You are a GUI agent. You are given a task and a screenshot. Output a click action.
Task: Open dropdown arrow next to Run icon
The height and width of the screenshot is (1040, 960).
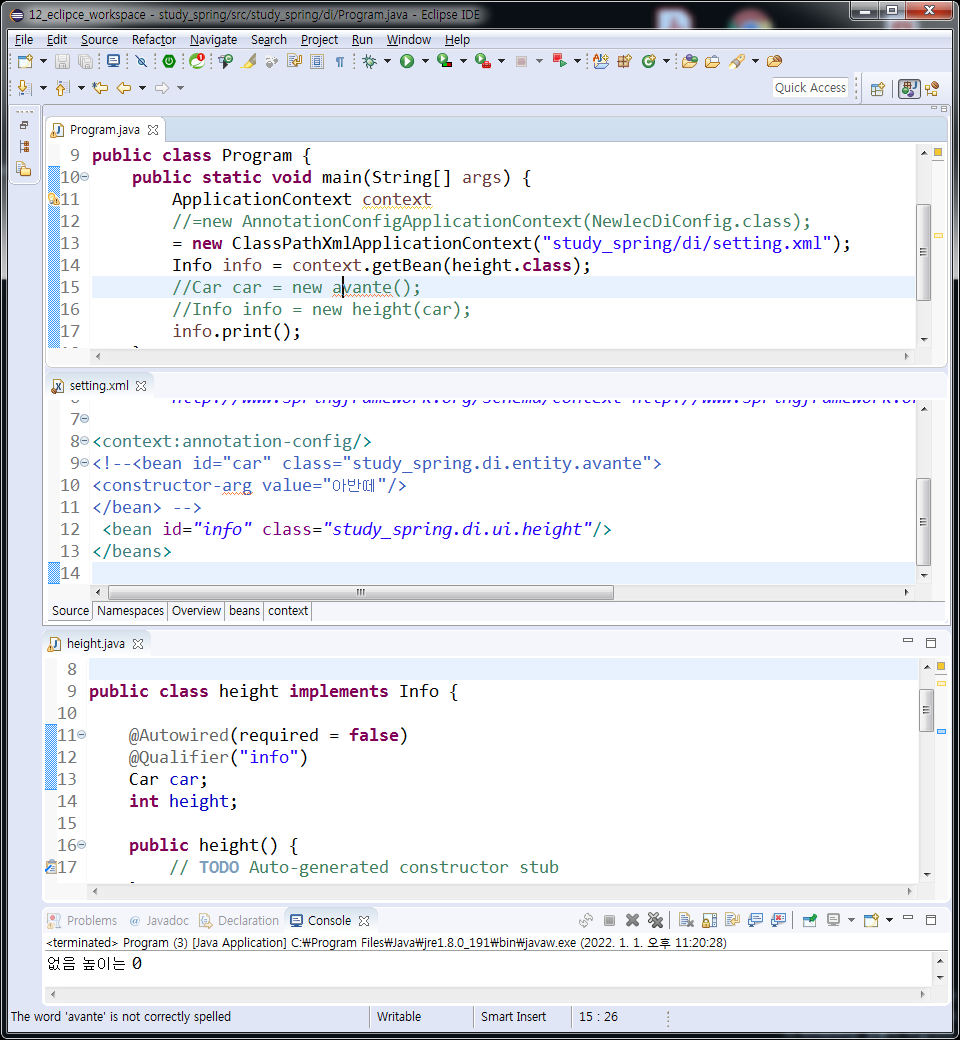[425, 62]
